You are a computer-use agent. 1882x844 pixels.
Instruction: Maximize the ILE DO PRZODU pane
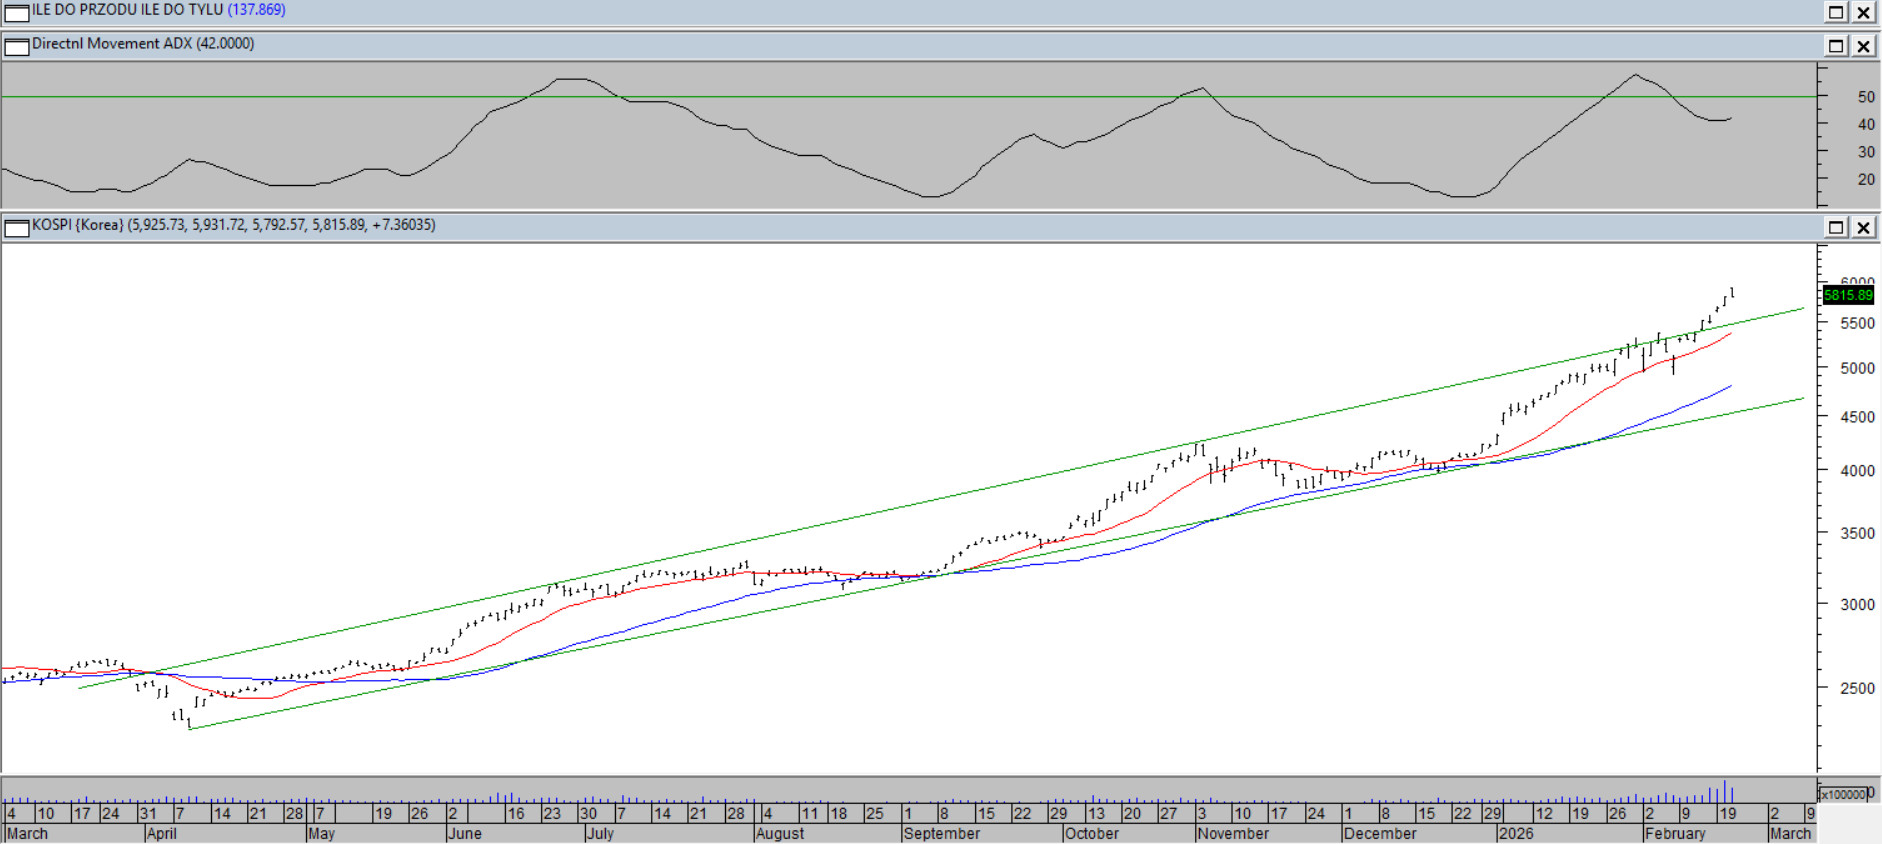[1836, 12]
